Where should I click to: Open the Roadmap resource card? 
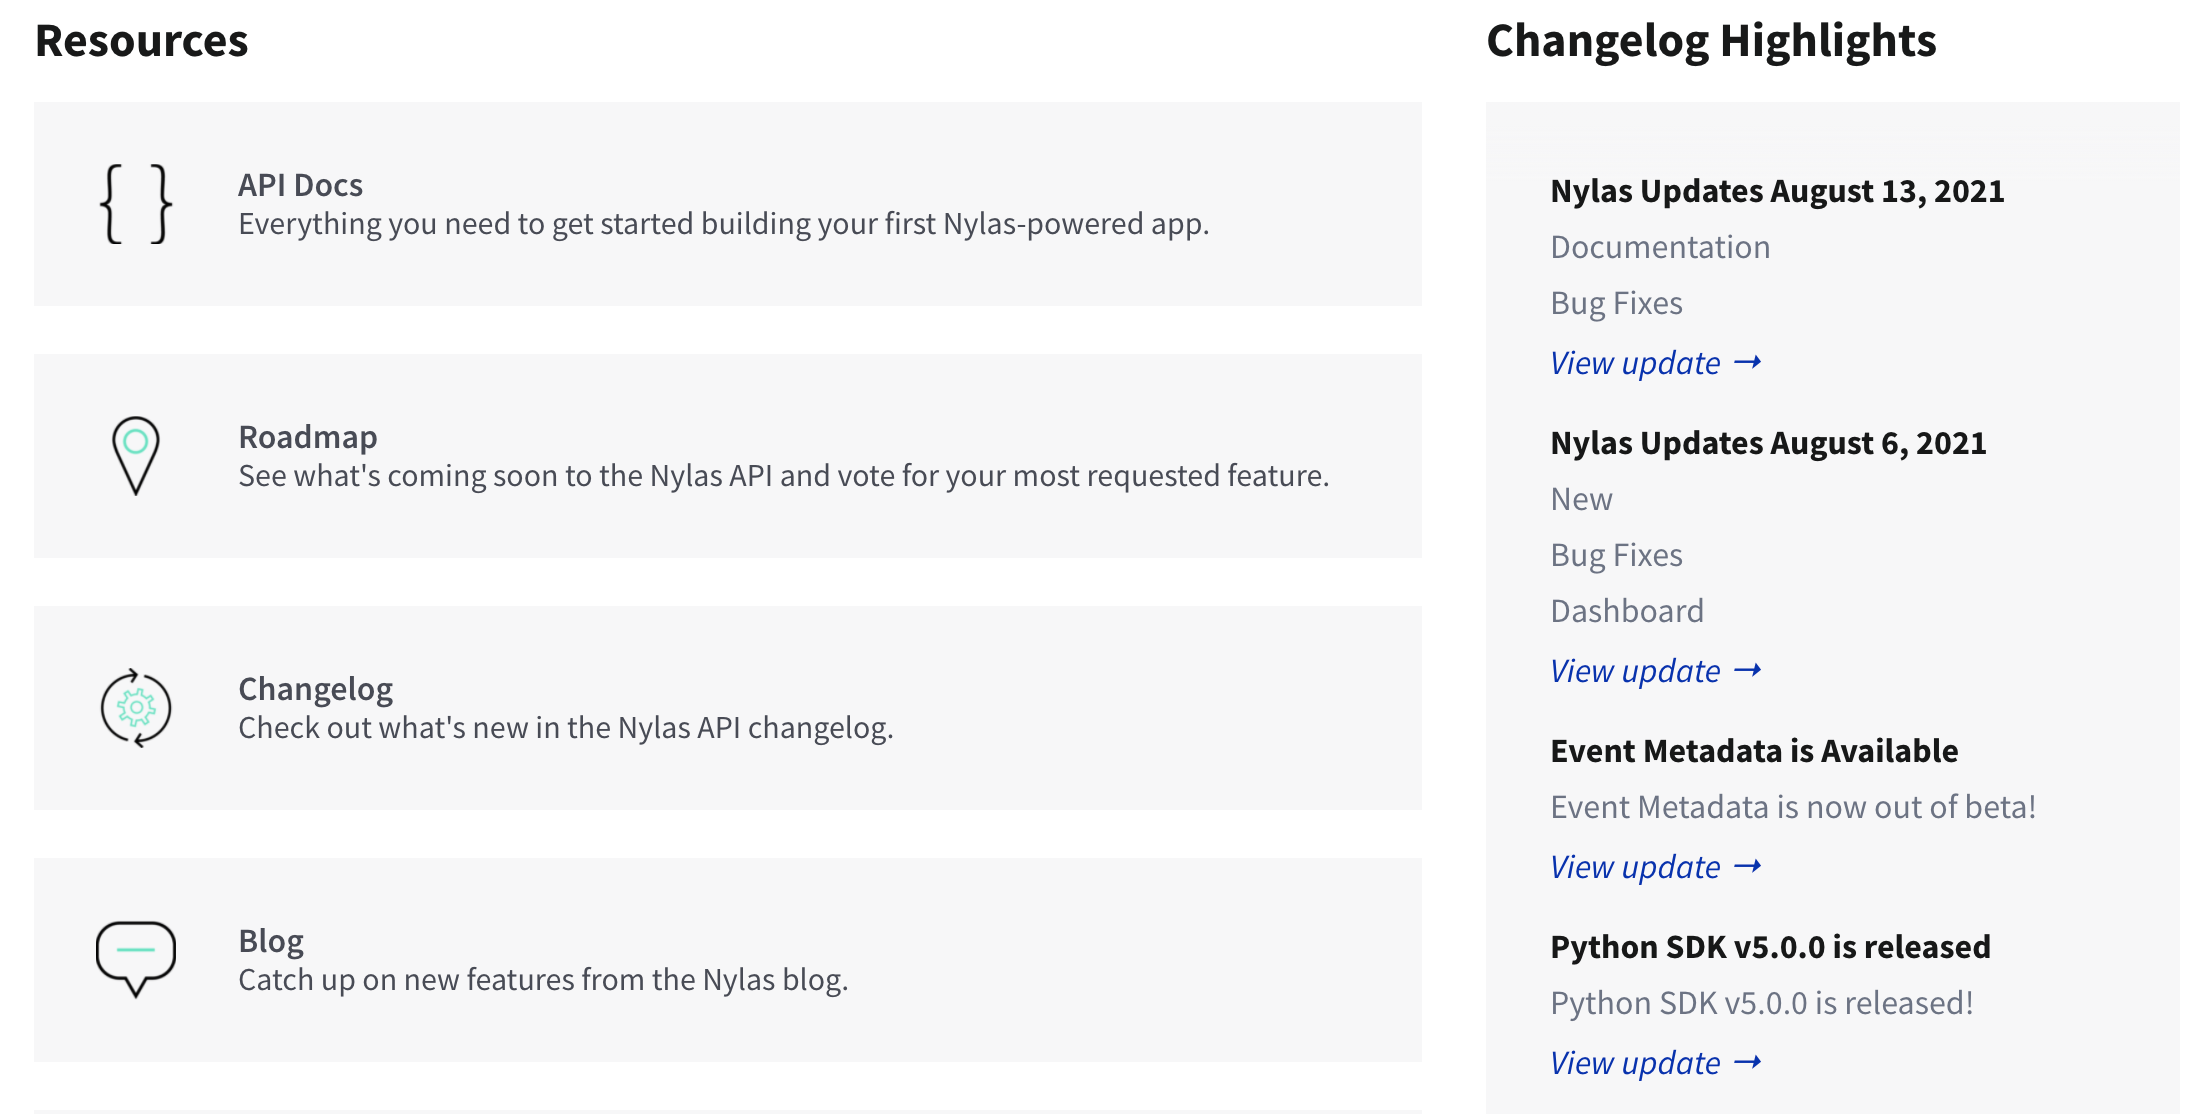727,456
